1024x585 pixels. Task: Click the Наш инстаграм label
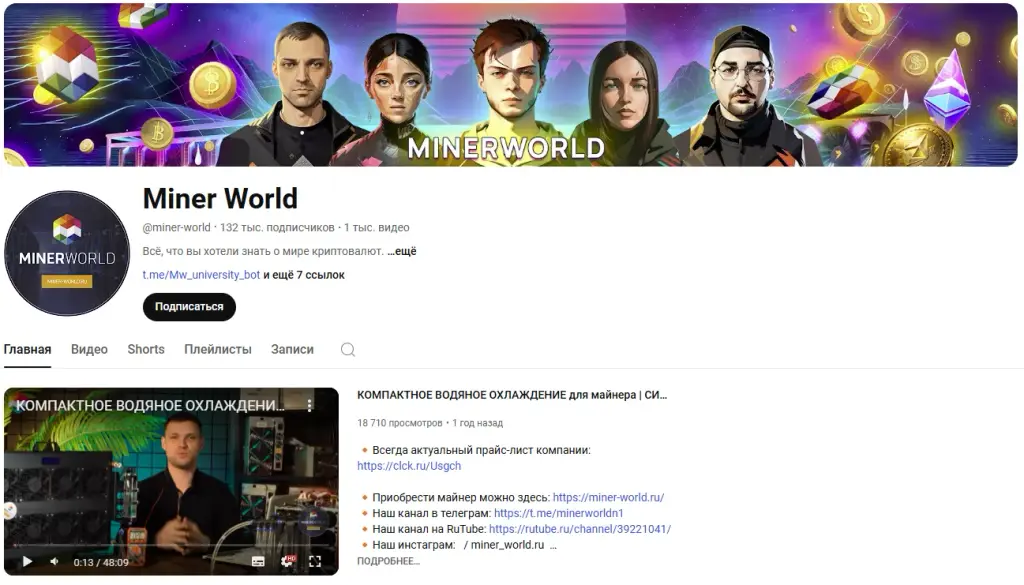click(414, 545)
